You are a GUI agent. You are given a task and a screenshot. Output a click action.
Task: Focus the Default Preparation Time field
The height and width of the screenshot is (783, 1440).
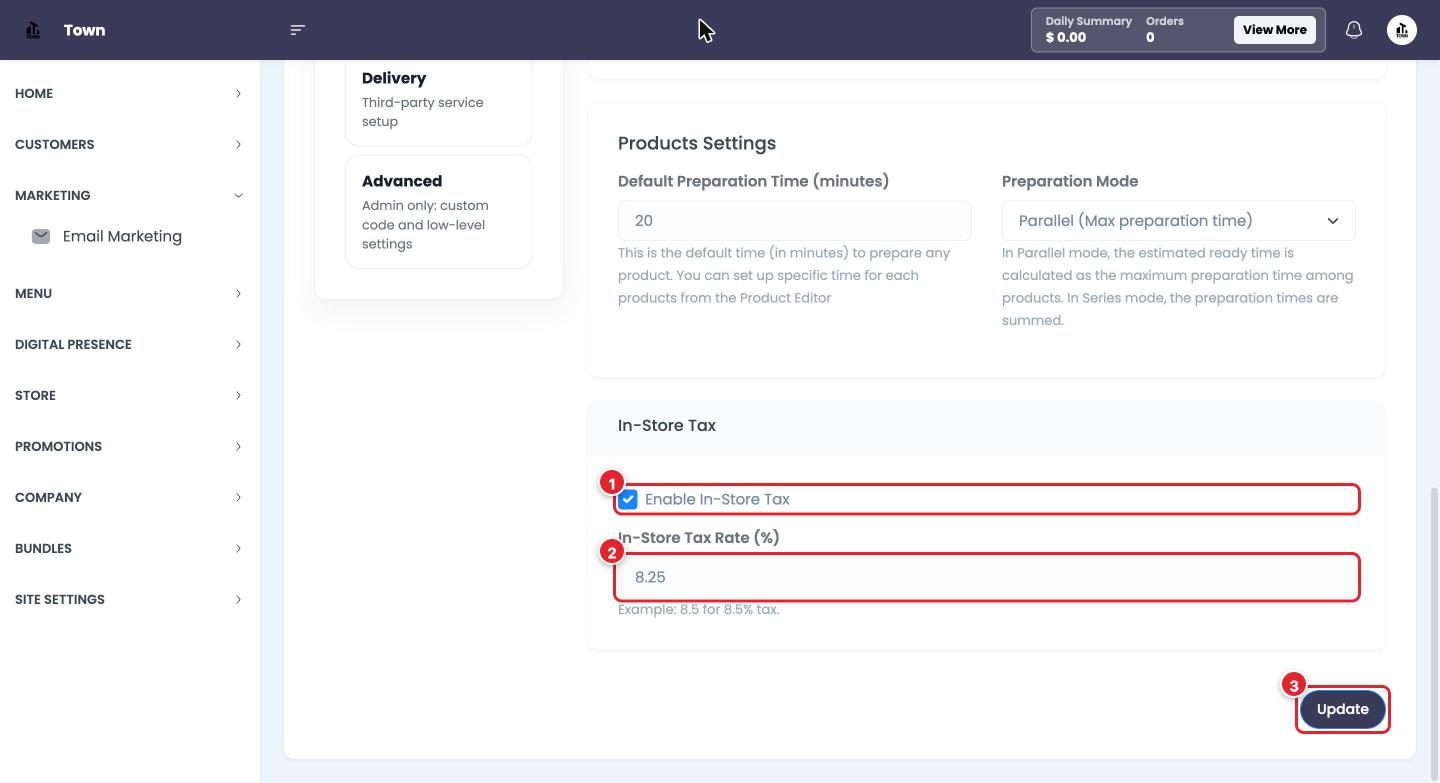click(794, 221)
